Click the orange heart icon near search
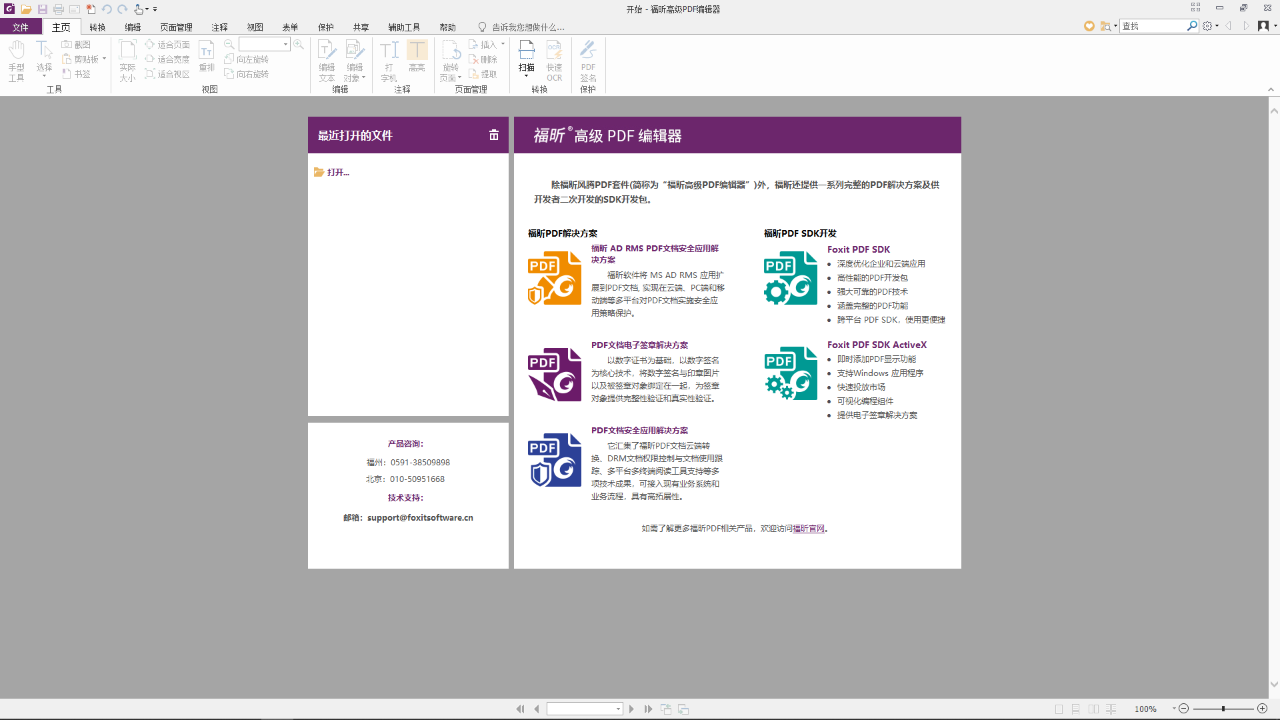1280x720 pixels. [x=1090, y=26]
